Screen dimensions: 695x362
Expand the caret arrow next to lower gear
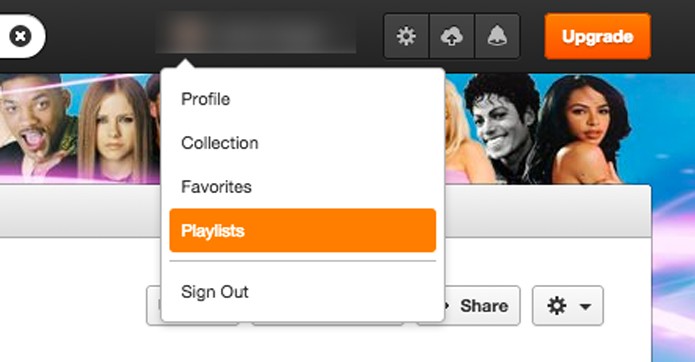585,307
